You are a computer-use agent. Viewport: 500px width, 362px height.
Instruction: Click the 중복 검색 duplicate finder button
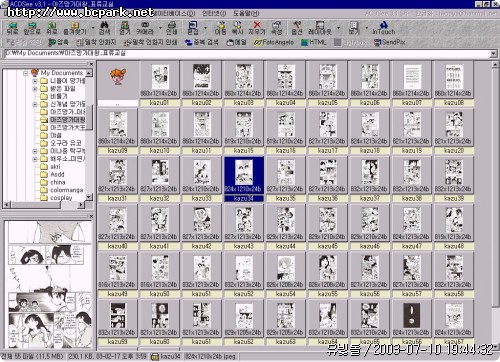[202, 42]
